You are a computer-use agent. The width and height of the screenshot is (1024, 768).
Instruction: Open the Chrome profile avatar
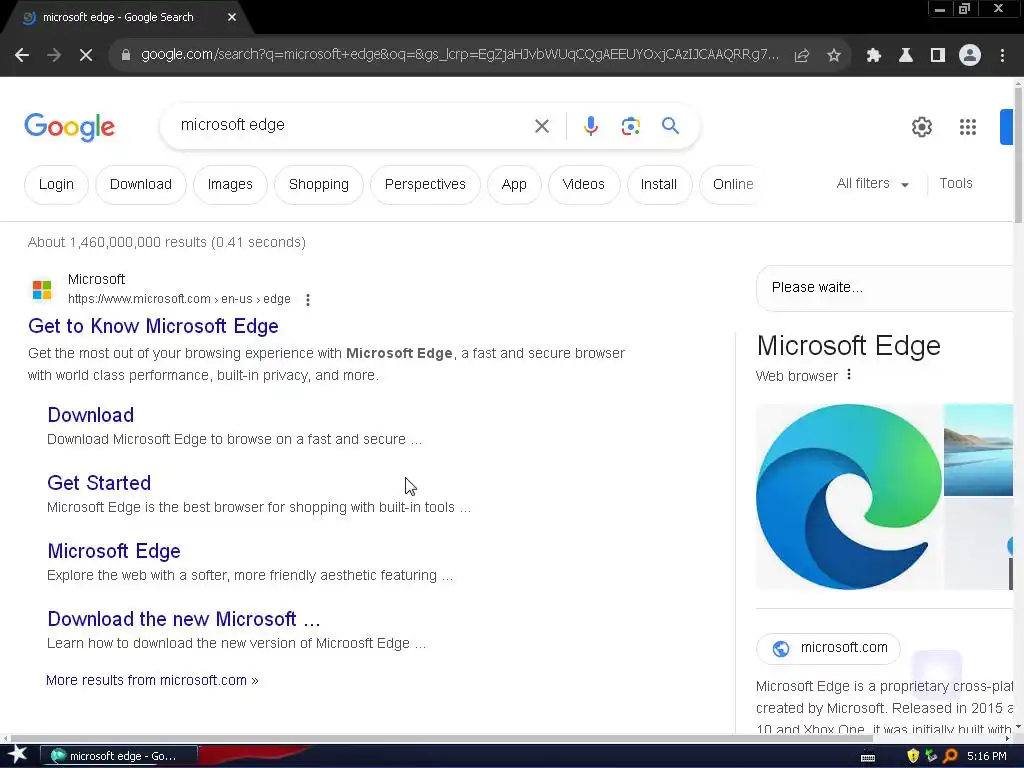pyautogui.click(x=970, y=56)
